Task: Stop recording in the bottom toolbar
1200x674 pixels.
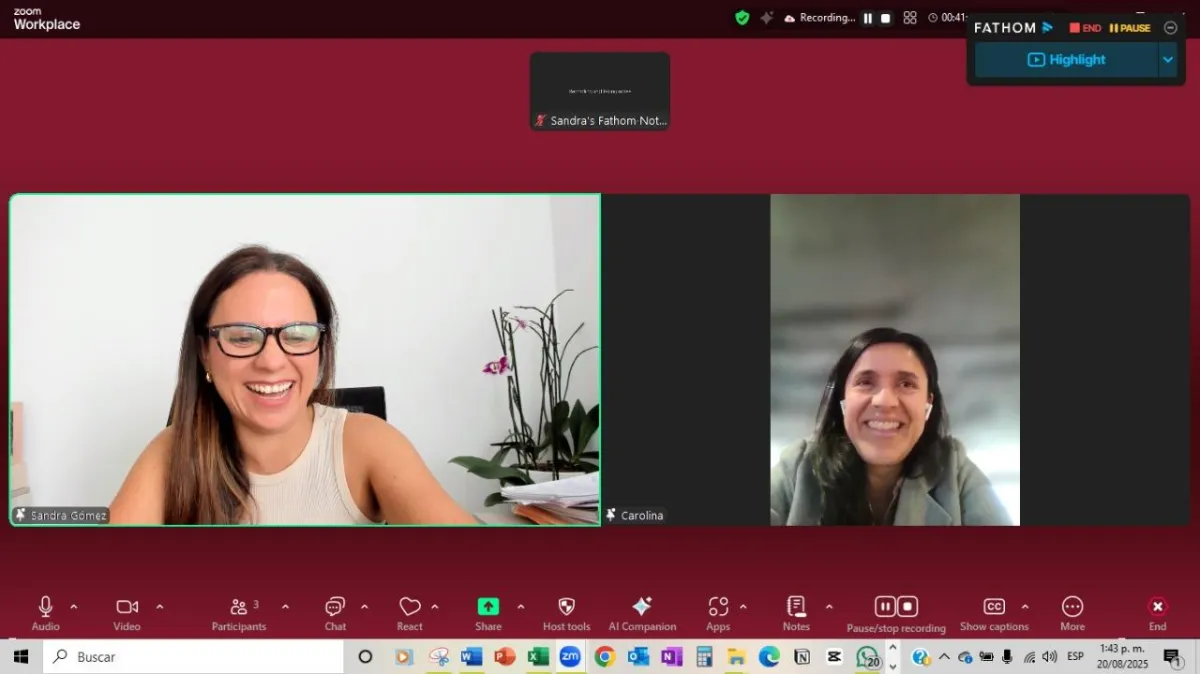Action: (907, 607)
